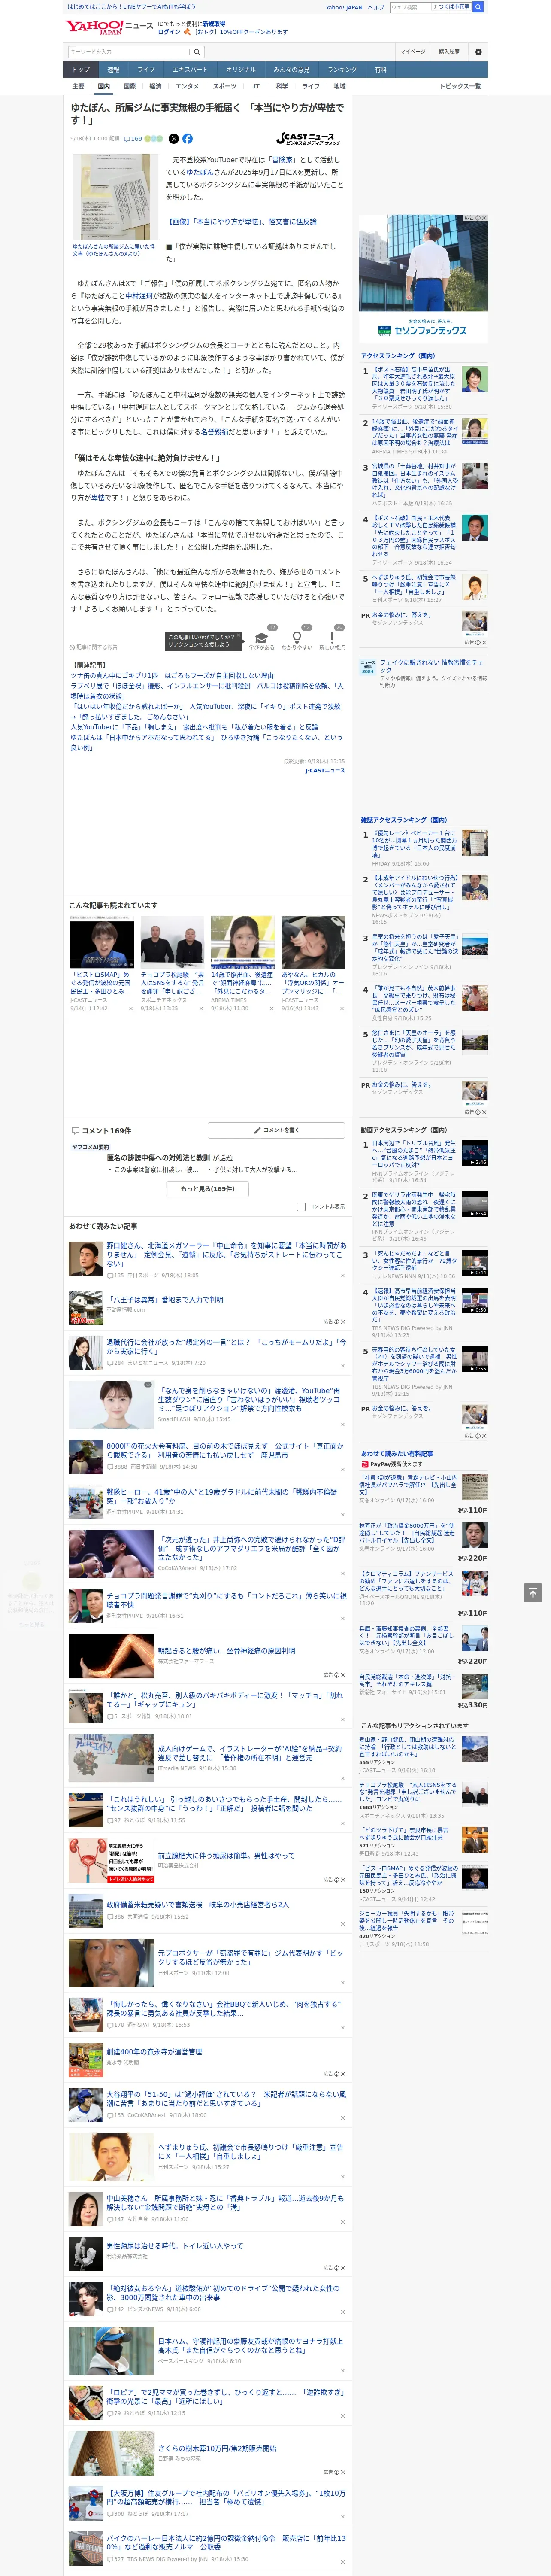551x2576 pixels.
Task: Select the みんなの意見 tab
Action: 291,70
